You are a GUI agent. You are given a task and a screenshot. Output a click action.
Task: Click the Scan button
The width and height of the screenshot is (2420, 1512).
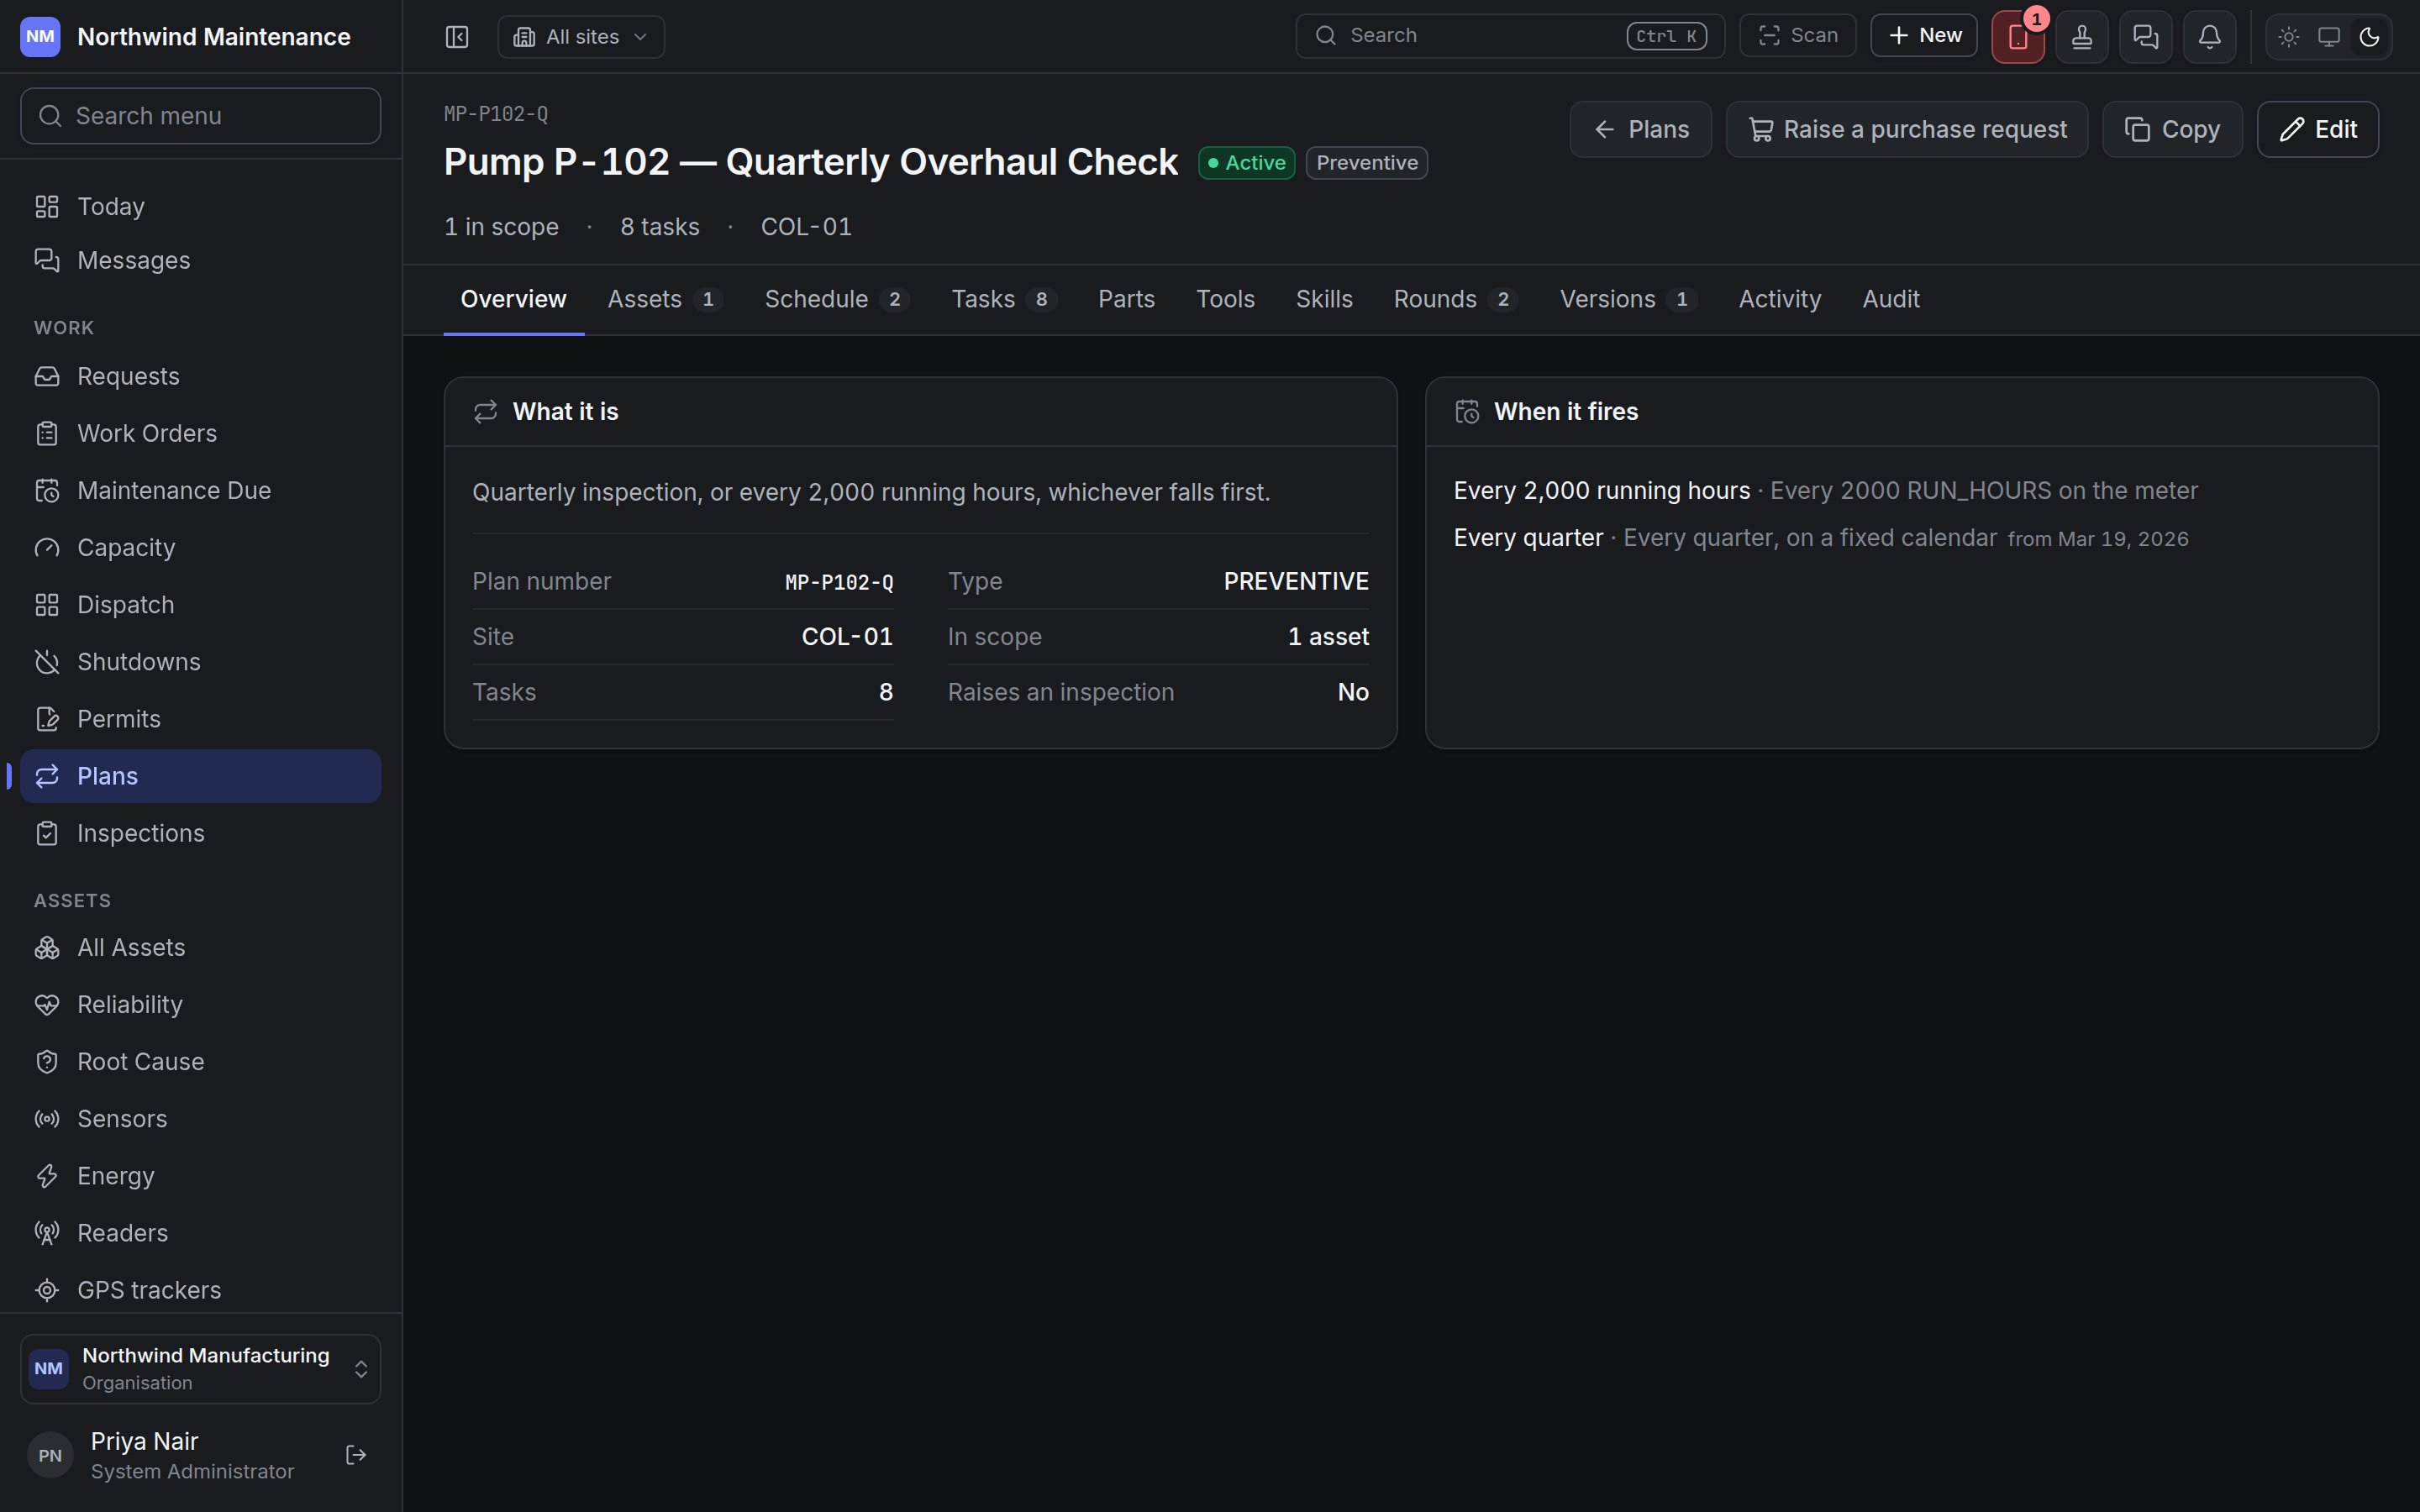1798,36
